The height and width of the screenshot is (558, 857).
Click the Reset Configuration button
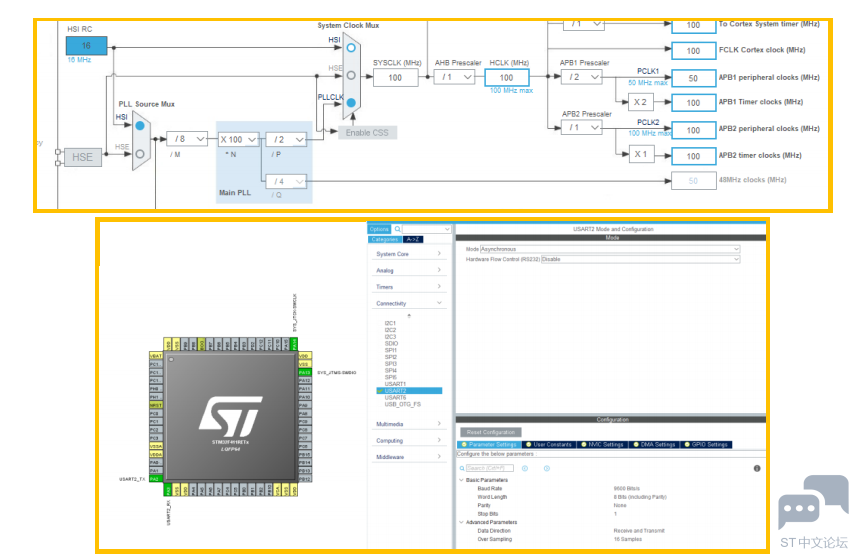click(490, 432)
